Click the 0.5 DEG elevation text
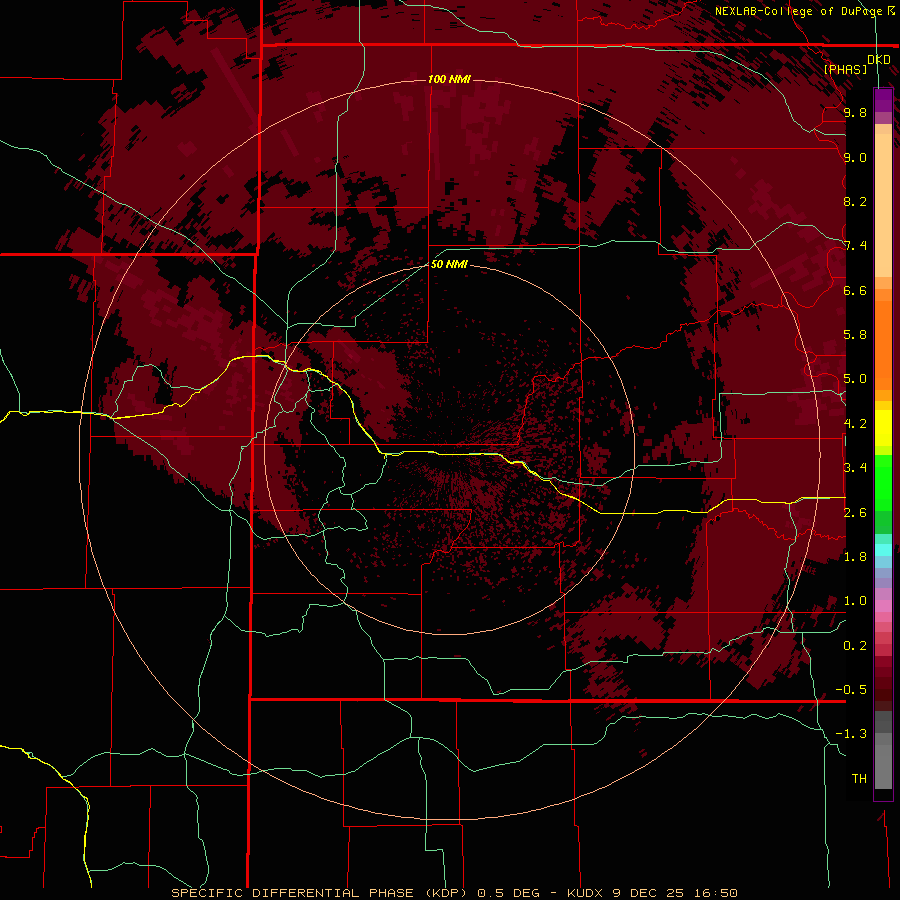This screenshot has height=900, width=900. tap(509, 893)
